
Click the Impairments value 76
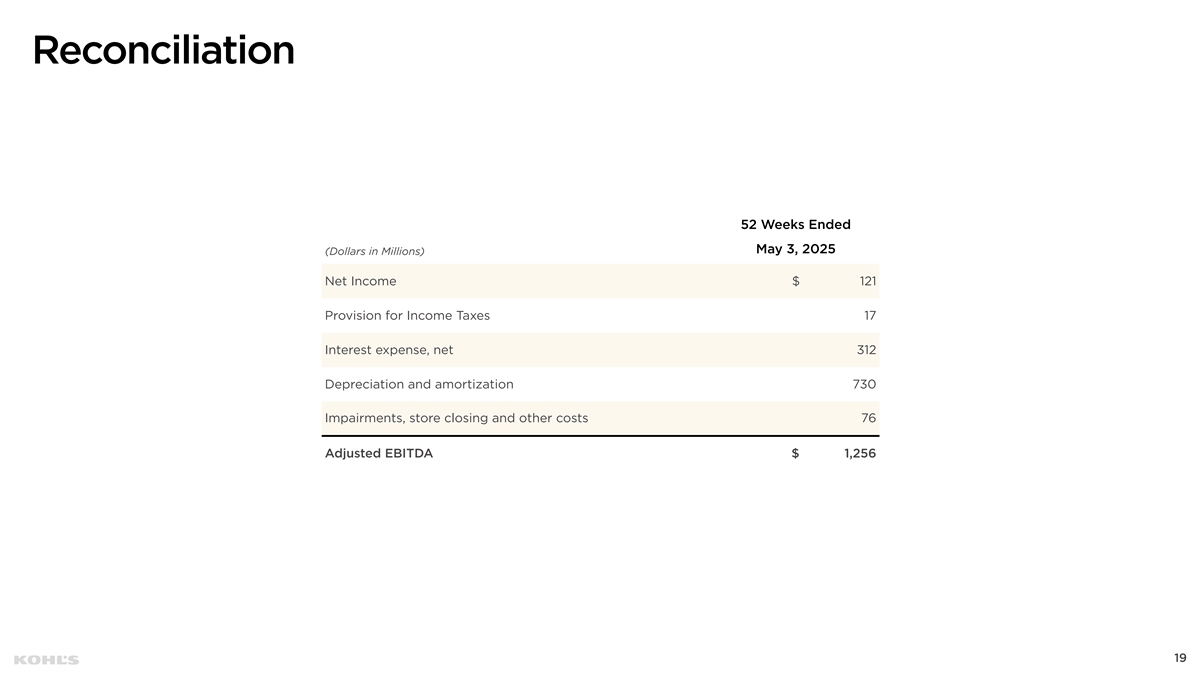coord(868,418)
